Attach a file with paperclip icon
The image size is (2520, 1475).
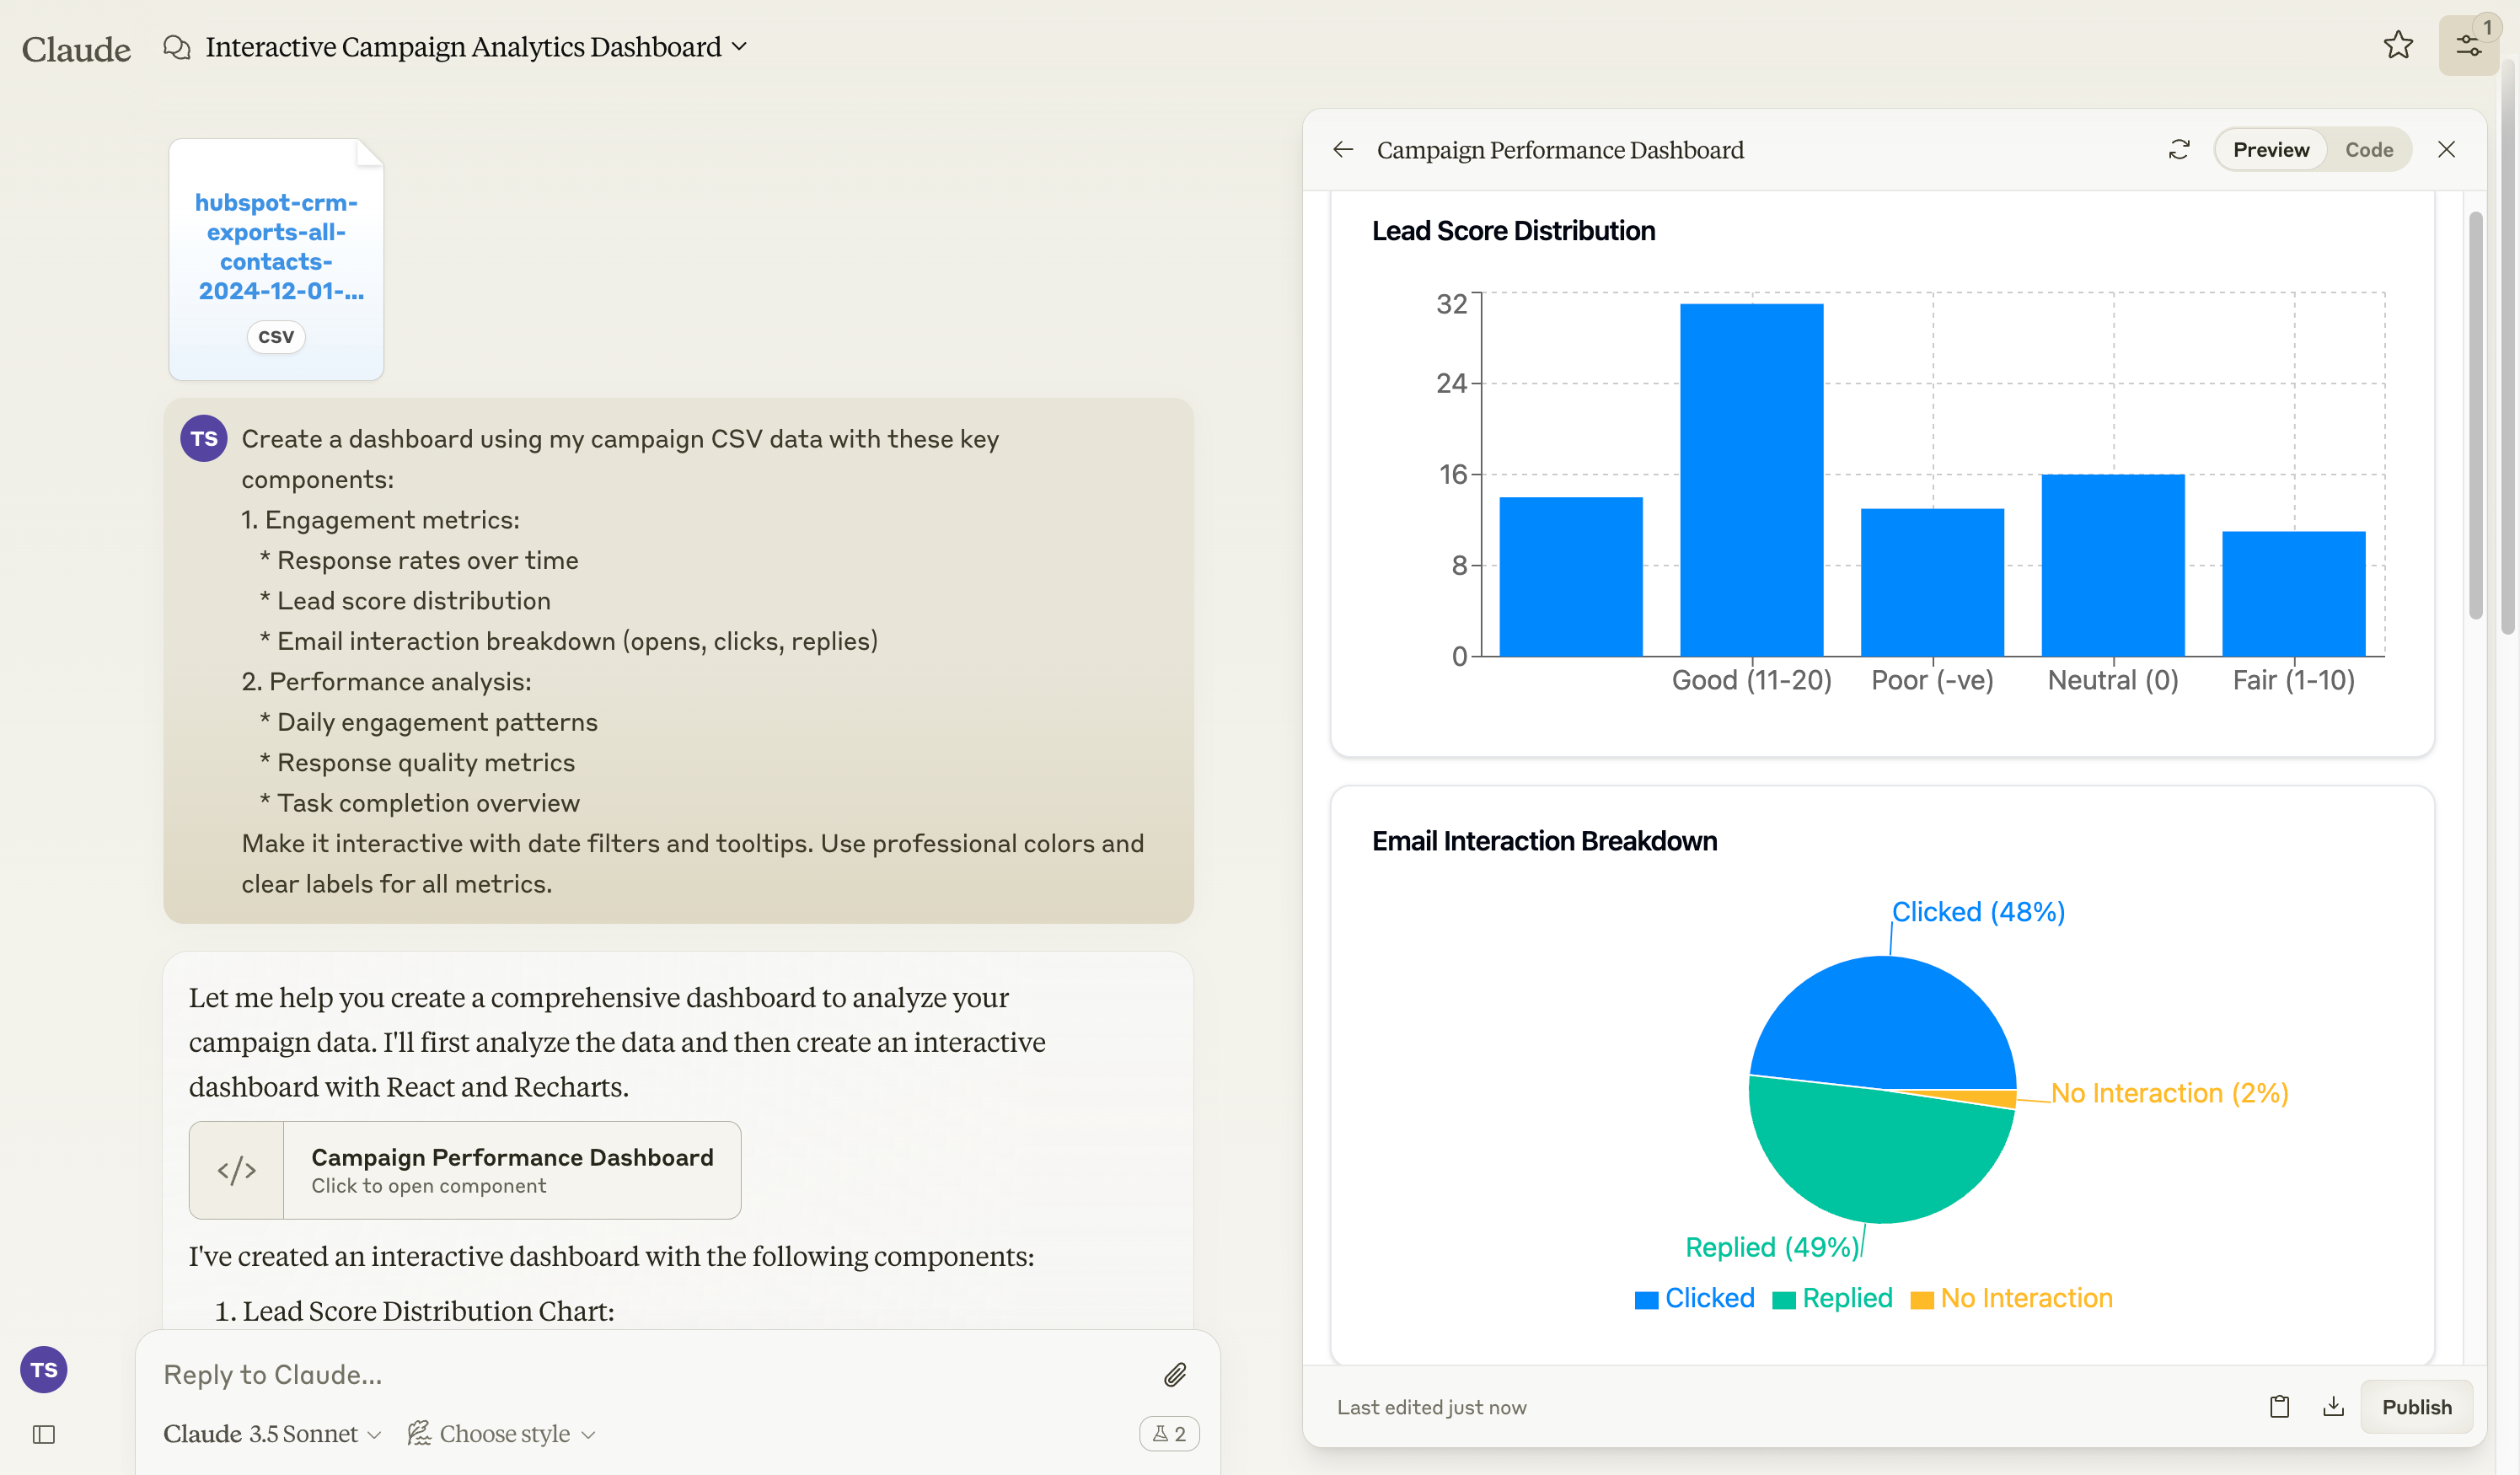tap(1175, 1374)
